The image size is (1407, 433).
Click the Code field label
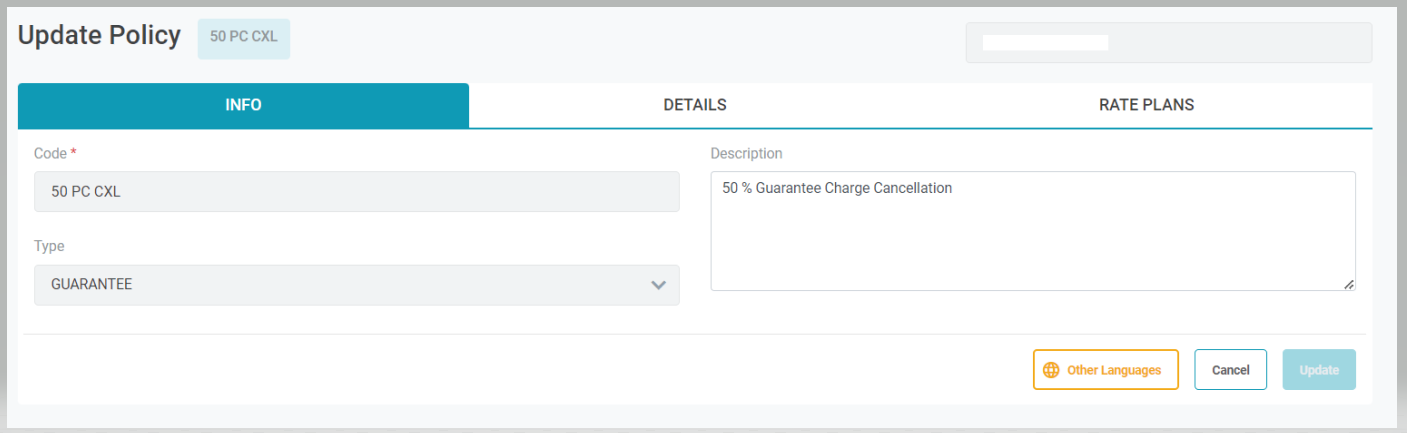[x=50, y=154]
